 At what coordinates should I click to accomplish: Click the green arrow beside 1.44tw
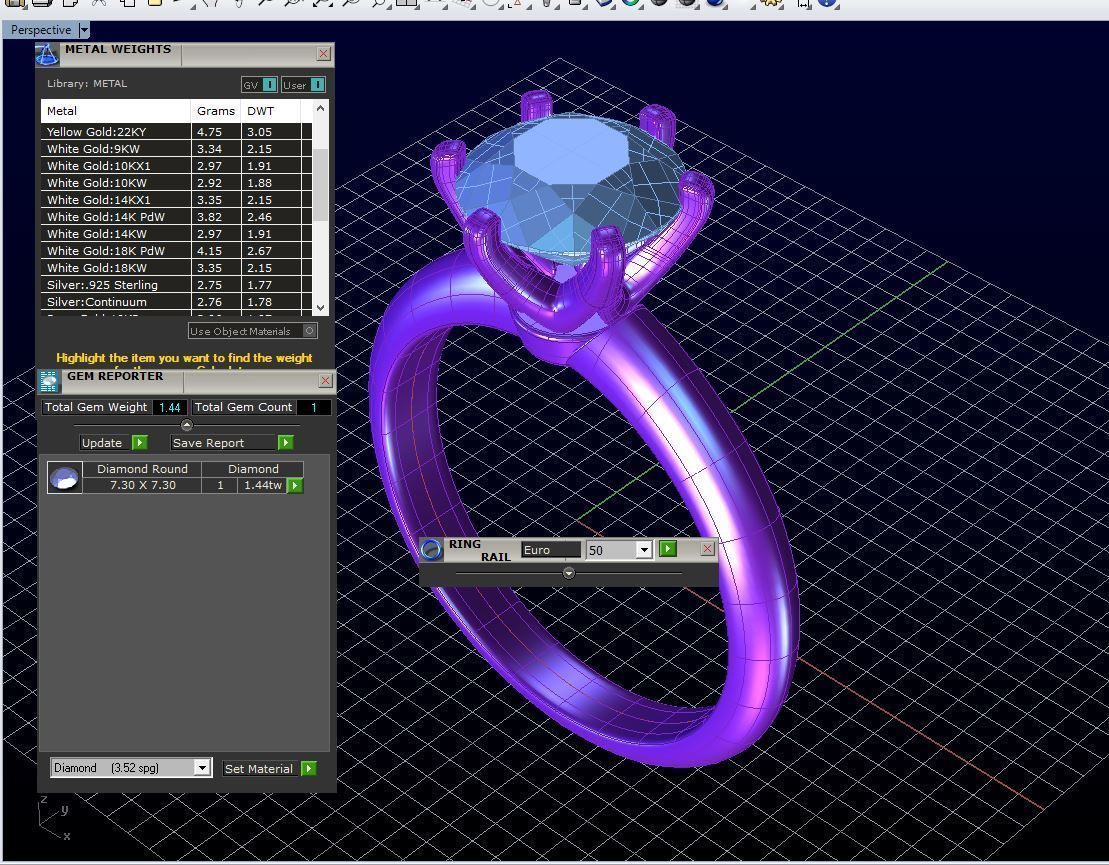tap(296, 485)
